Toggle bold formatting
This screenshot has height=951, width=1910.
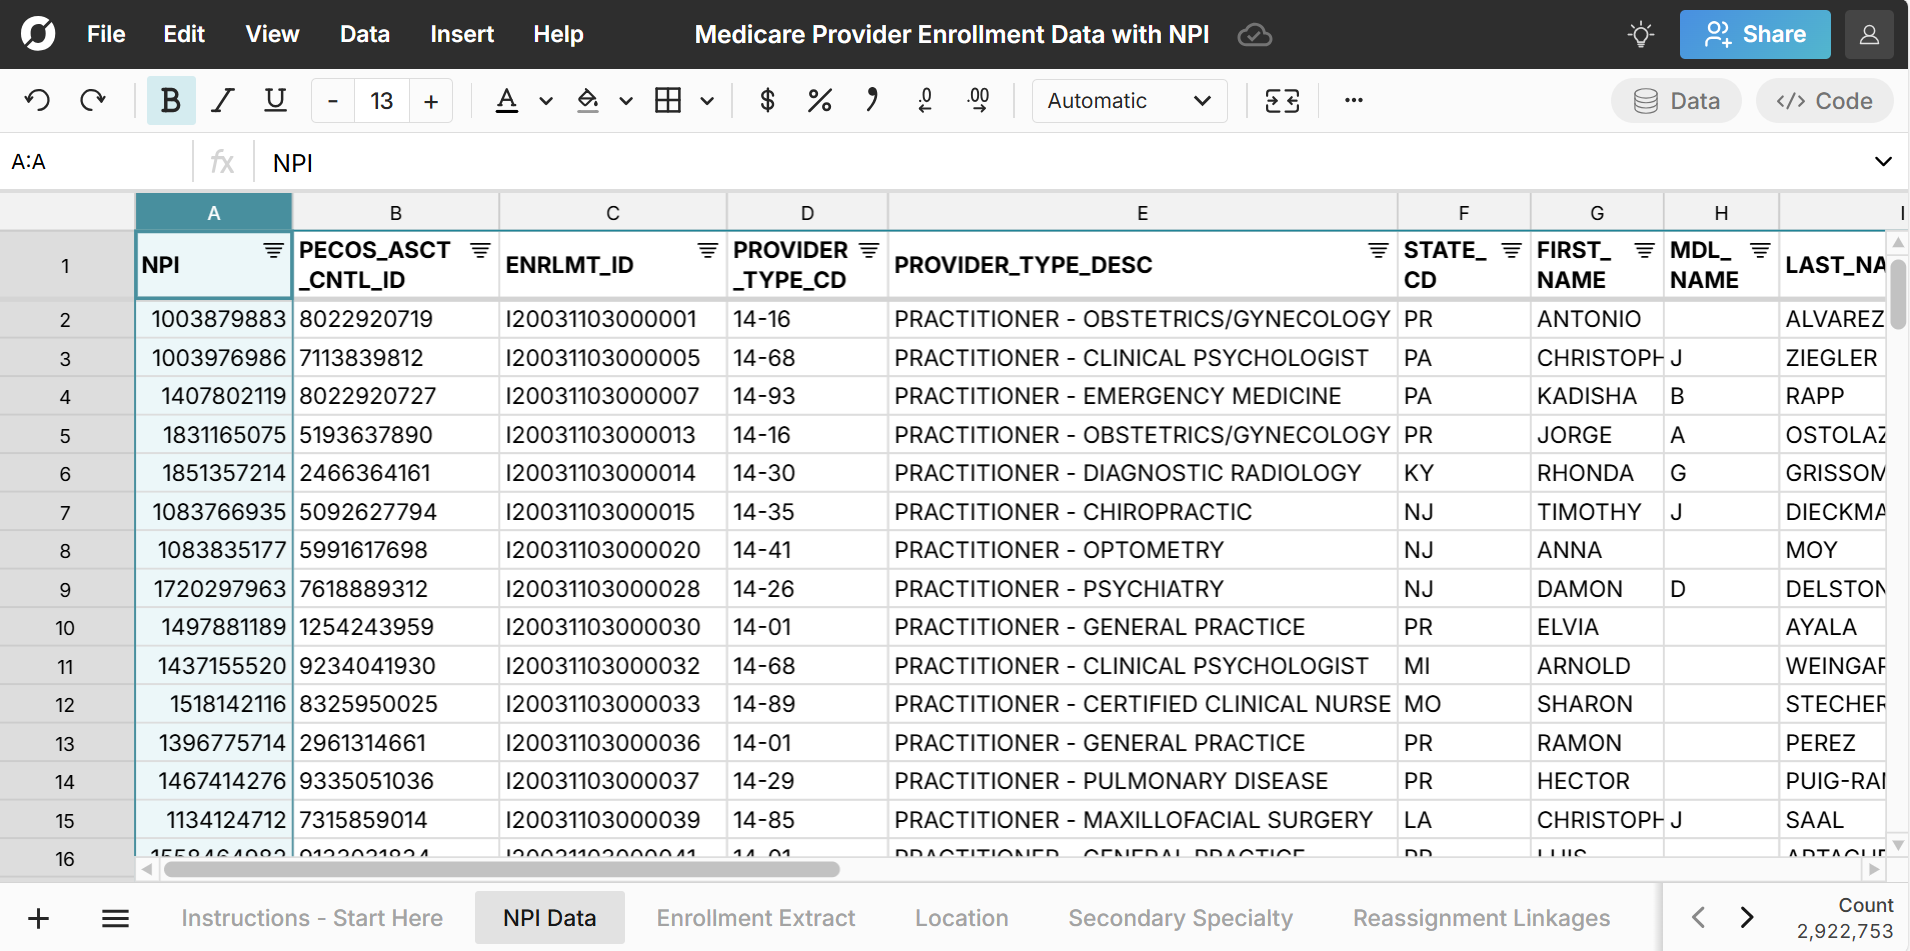point(171,100)
